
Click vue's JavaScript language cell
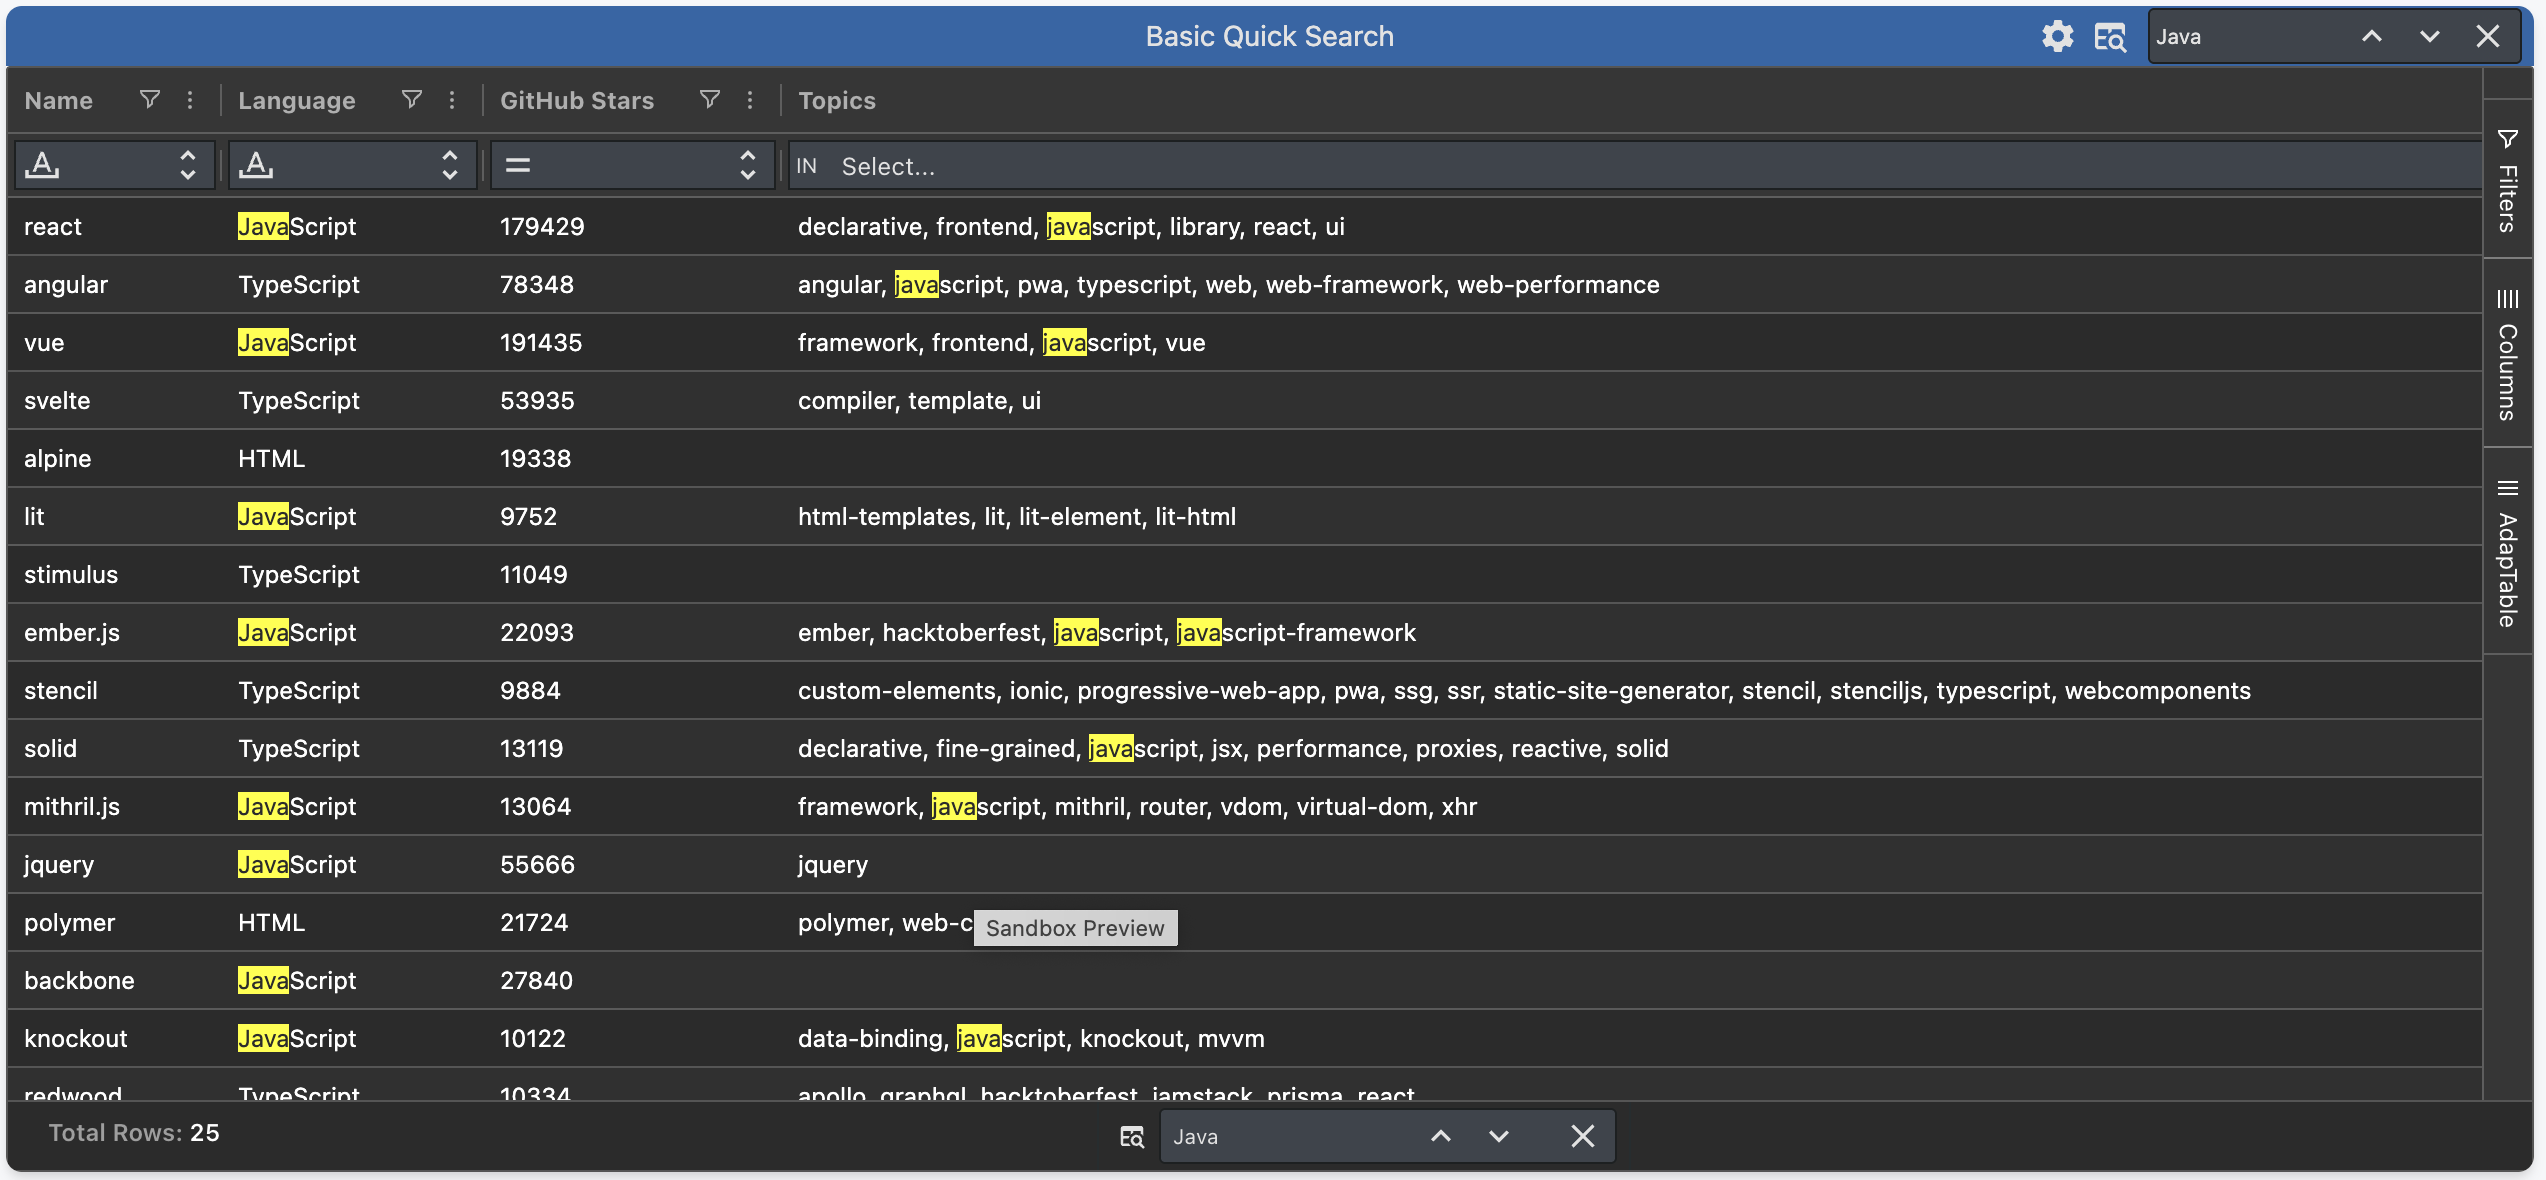(352, 343)
